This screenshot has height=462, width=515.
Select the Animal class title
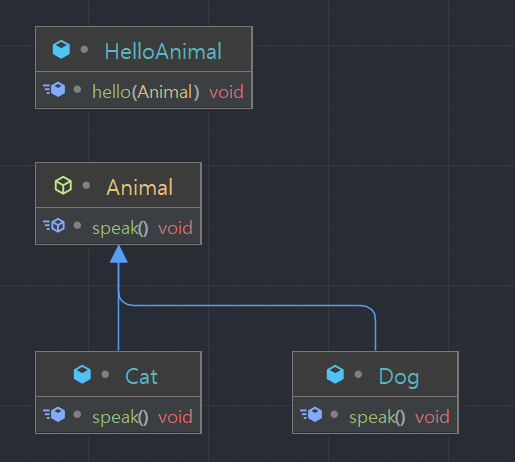(x=140, y=187)
